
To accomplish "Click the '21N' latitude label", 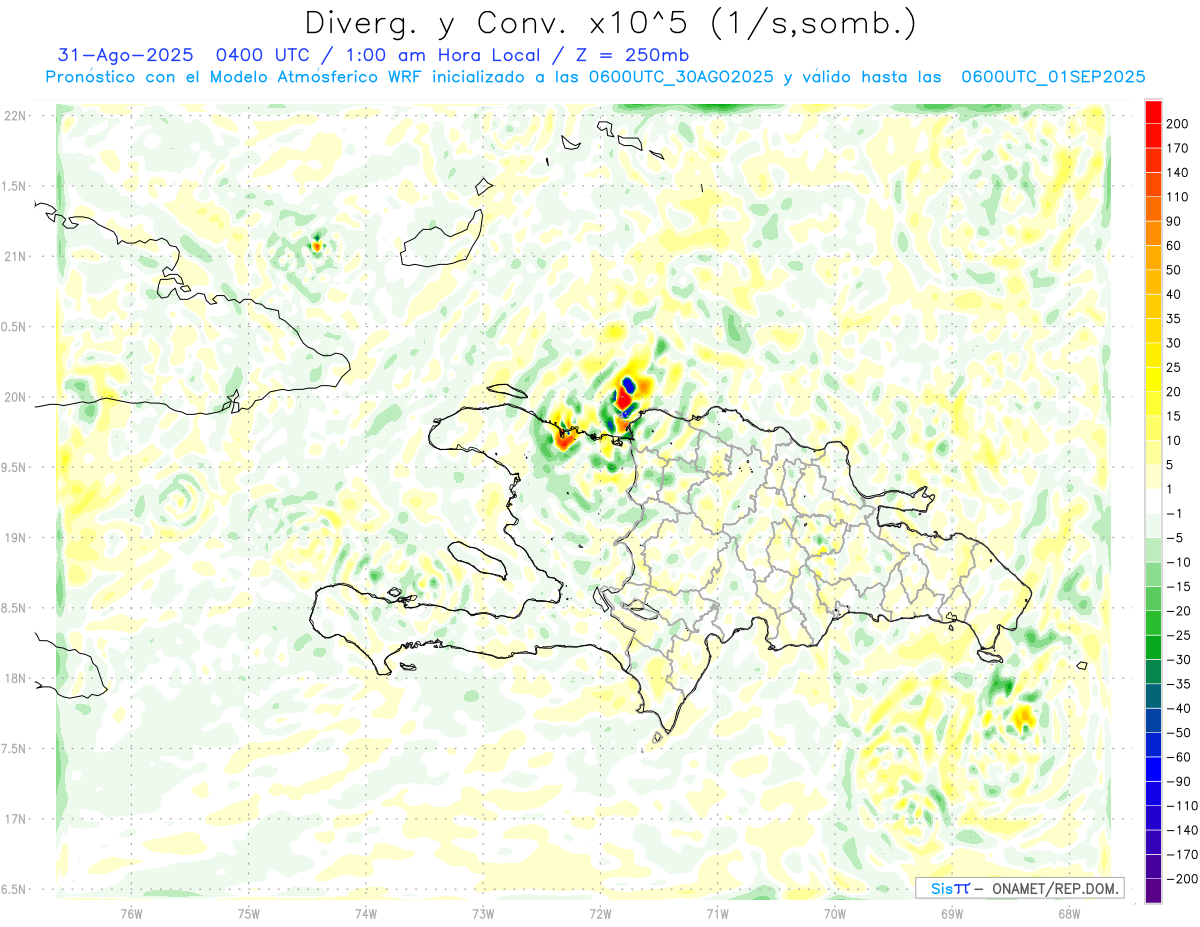I will pyautogui.click(x=15, y=257).
